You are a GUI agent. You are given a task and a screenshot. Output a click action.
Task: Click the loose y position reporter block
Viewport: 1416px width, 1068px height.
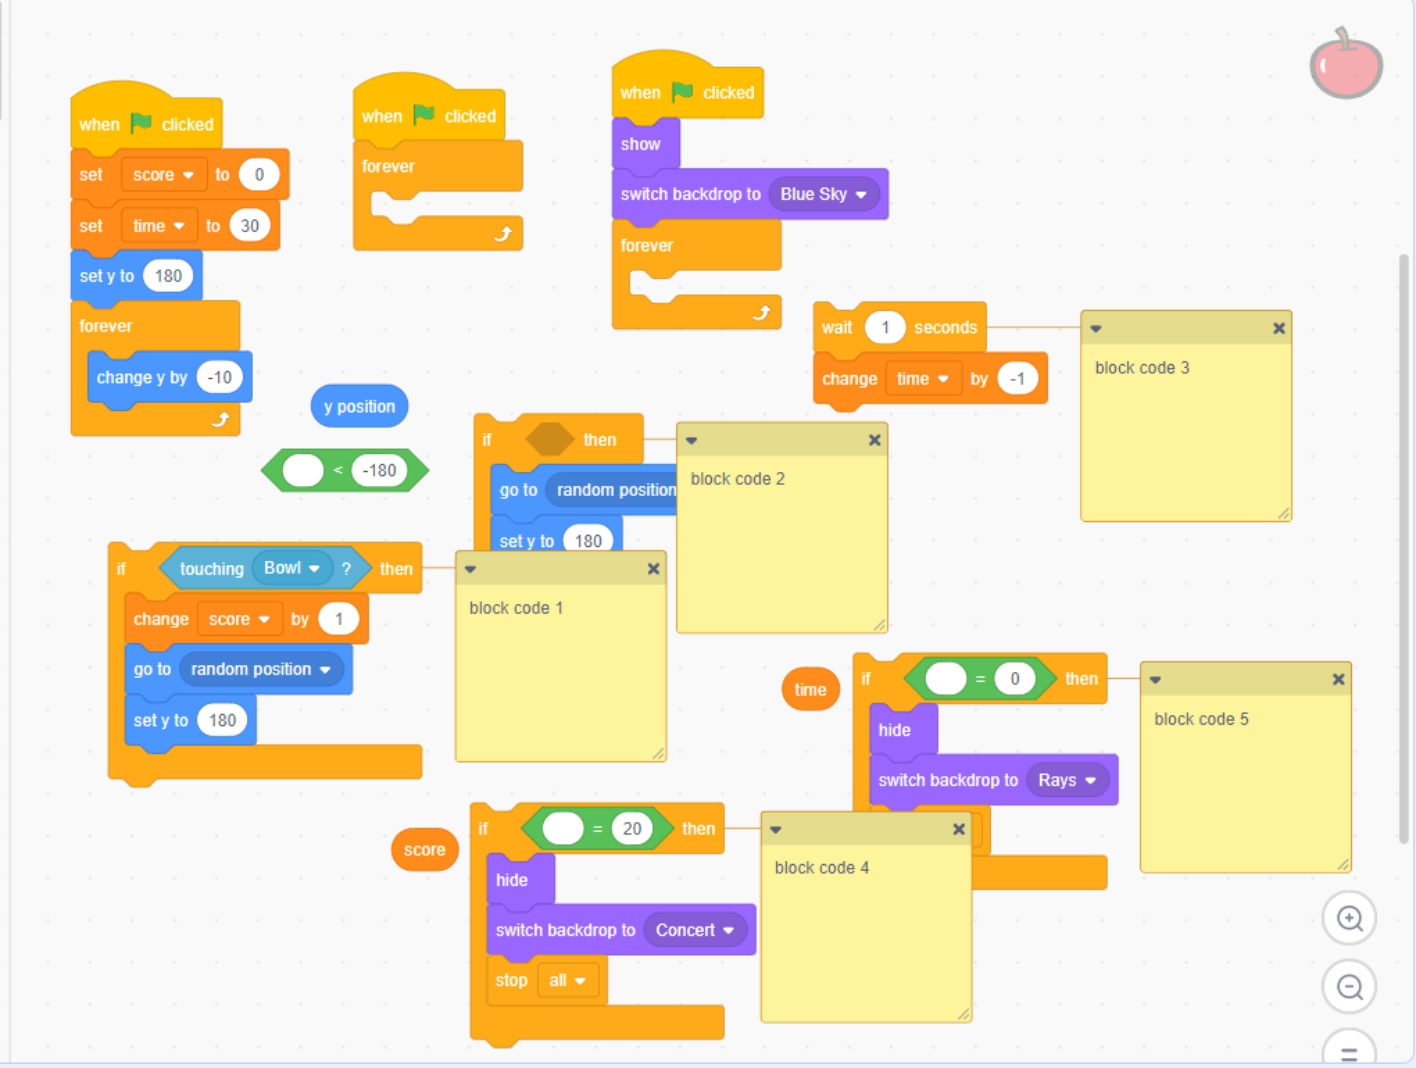coord(359,406)
